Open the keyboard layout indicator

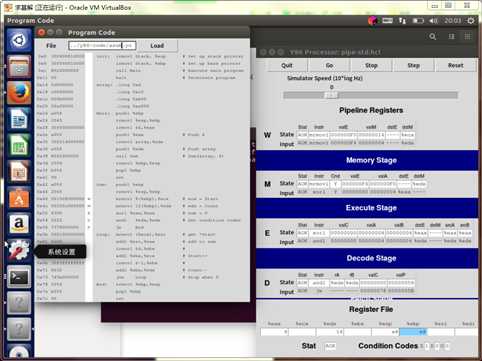pyautogui.click(x=387, y=21)
